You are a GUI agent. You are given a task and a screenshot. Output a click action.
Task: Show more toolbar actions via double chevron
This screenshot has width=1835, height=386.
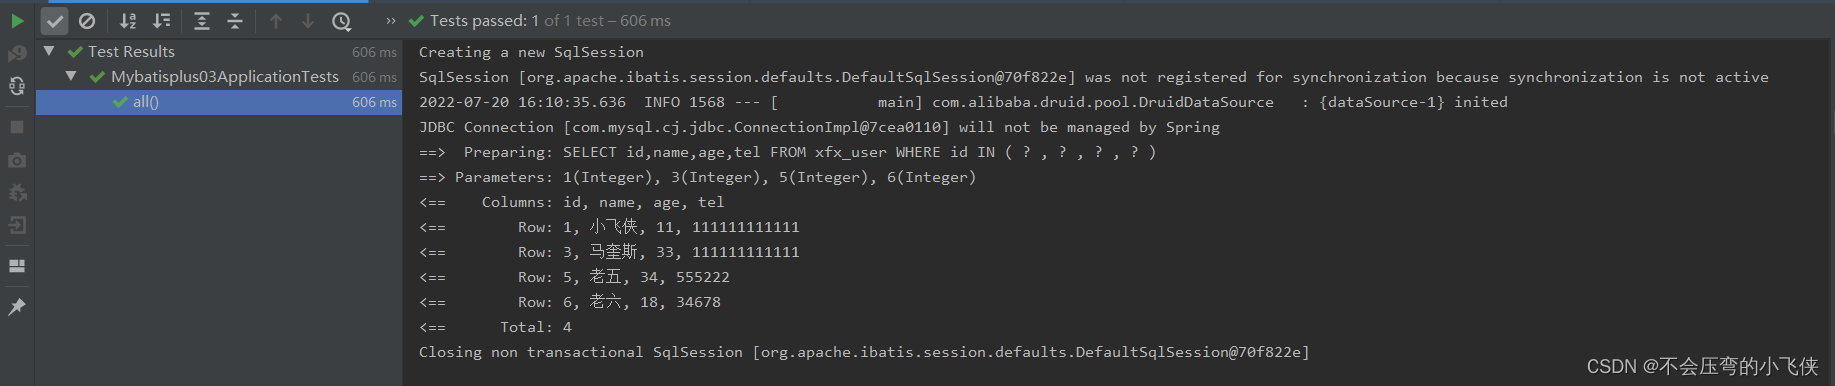390,21
